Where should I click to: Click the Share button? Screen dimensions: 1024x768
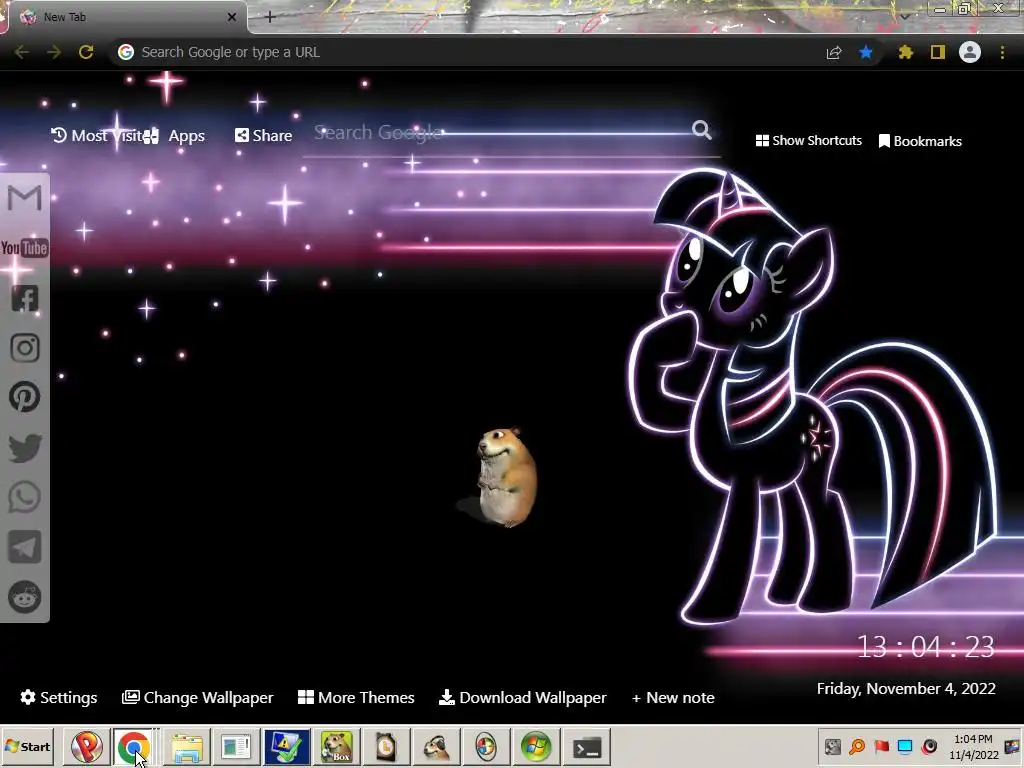(264, 135)
